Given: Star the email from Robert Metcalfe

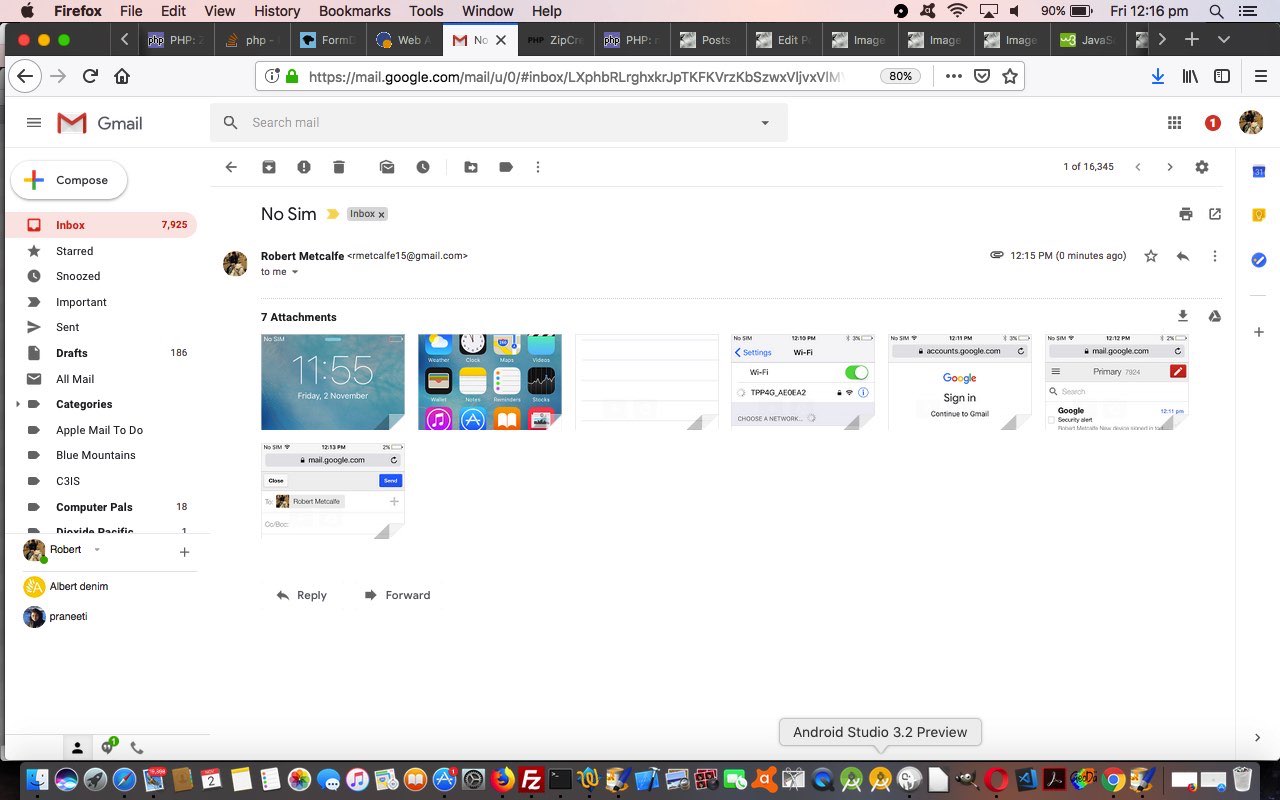Looking at the screenshot, I should coord(1151,256).
